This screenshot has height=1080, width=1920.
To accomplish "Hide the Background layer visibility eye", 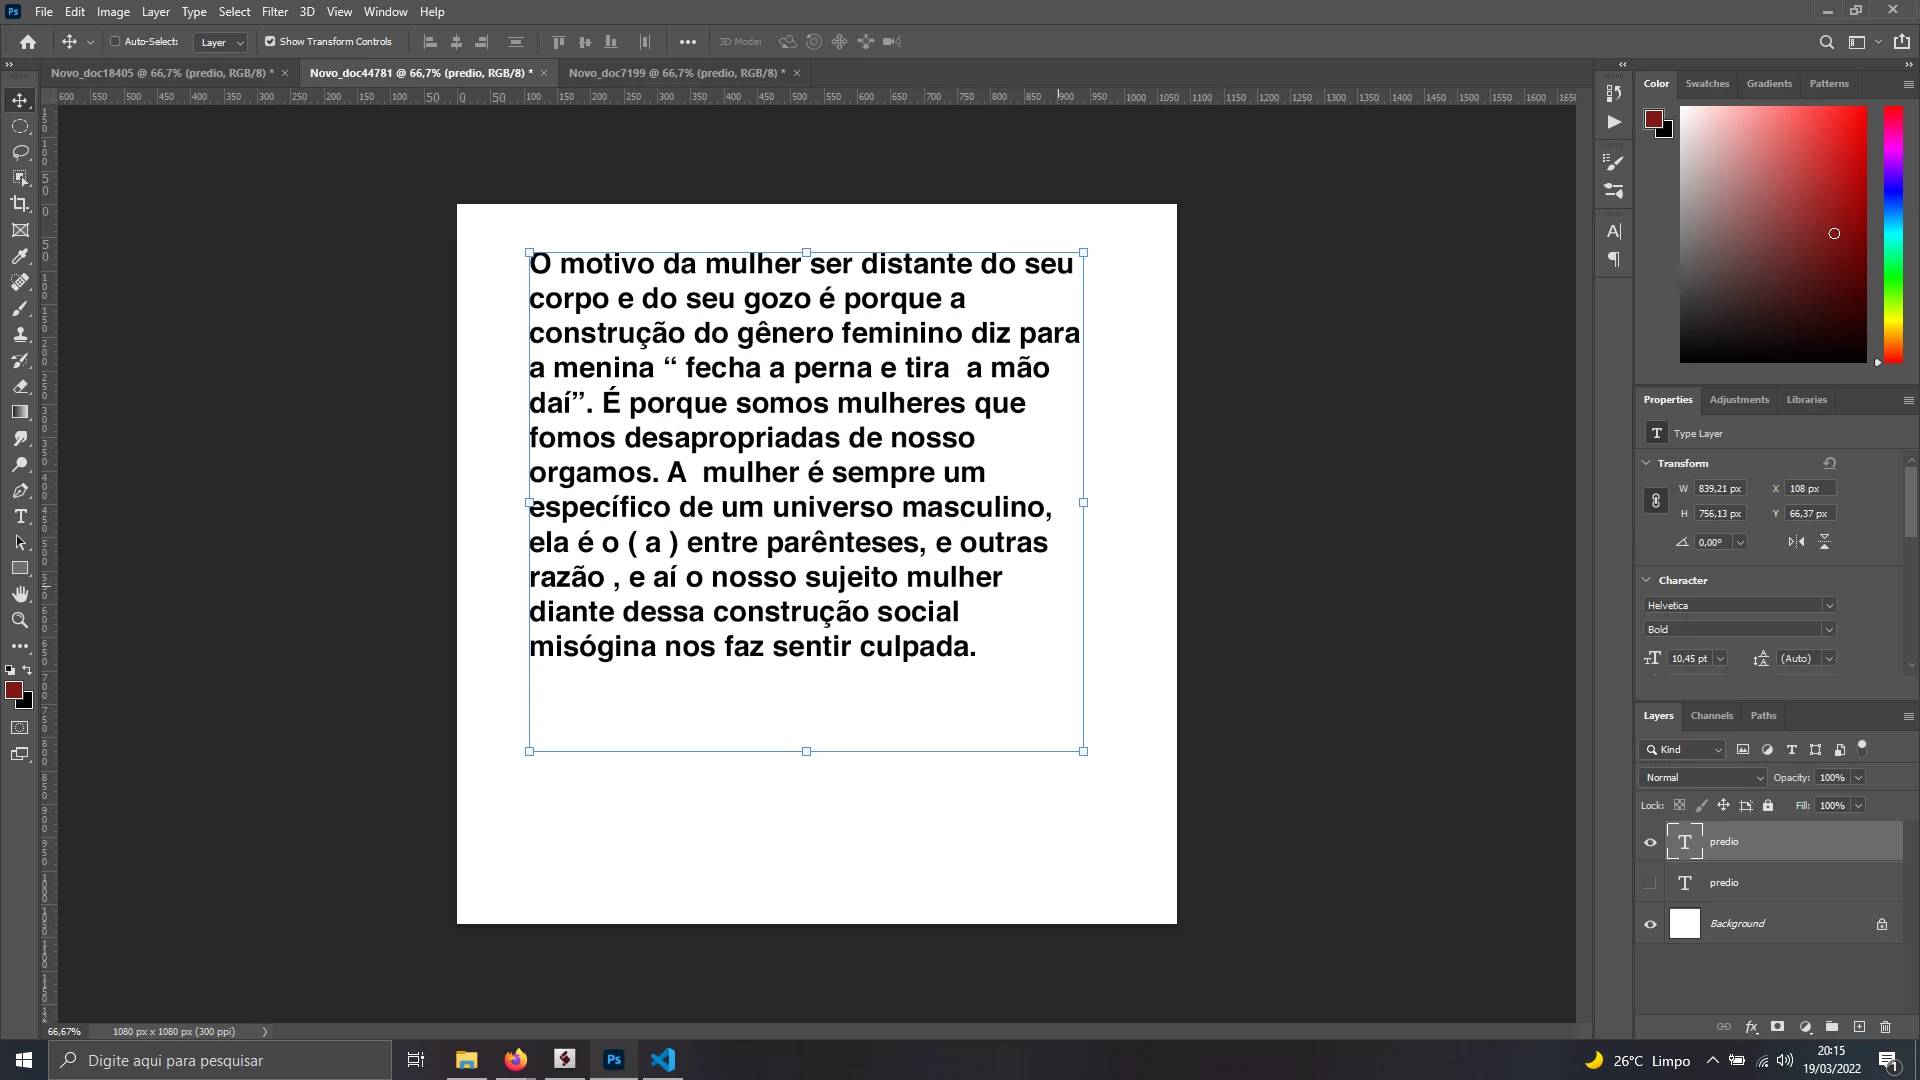I will pos(1650,924).
